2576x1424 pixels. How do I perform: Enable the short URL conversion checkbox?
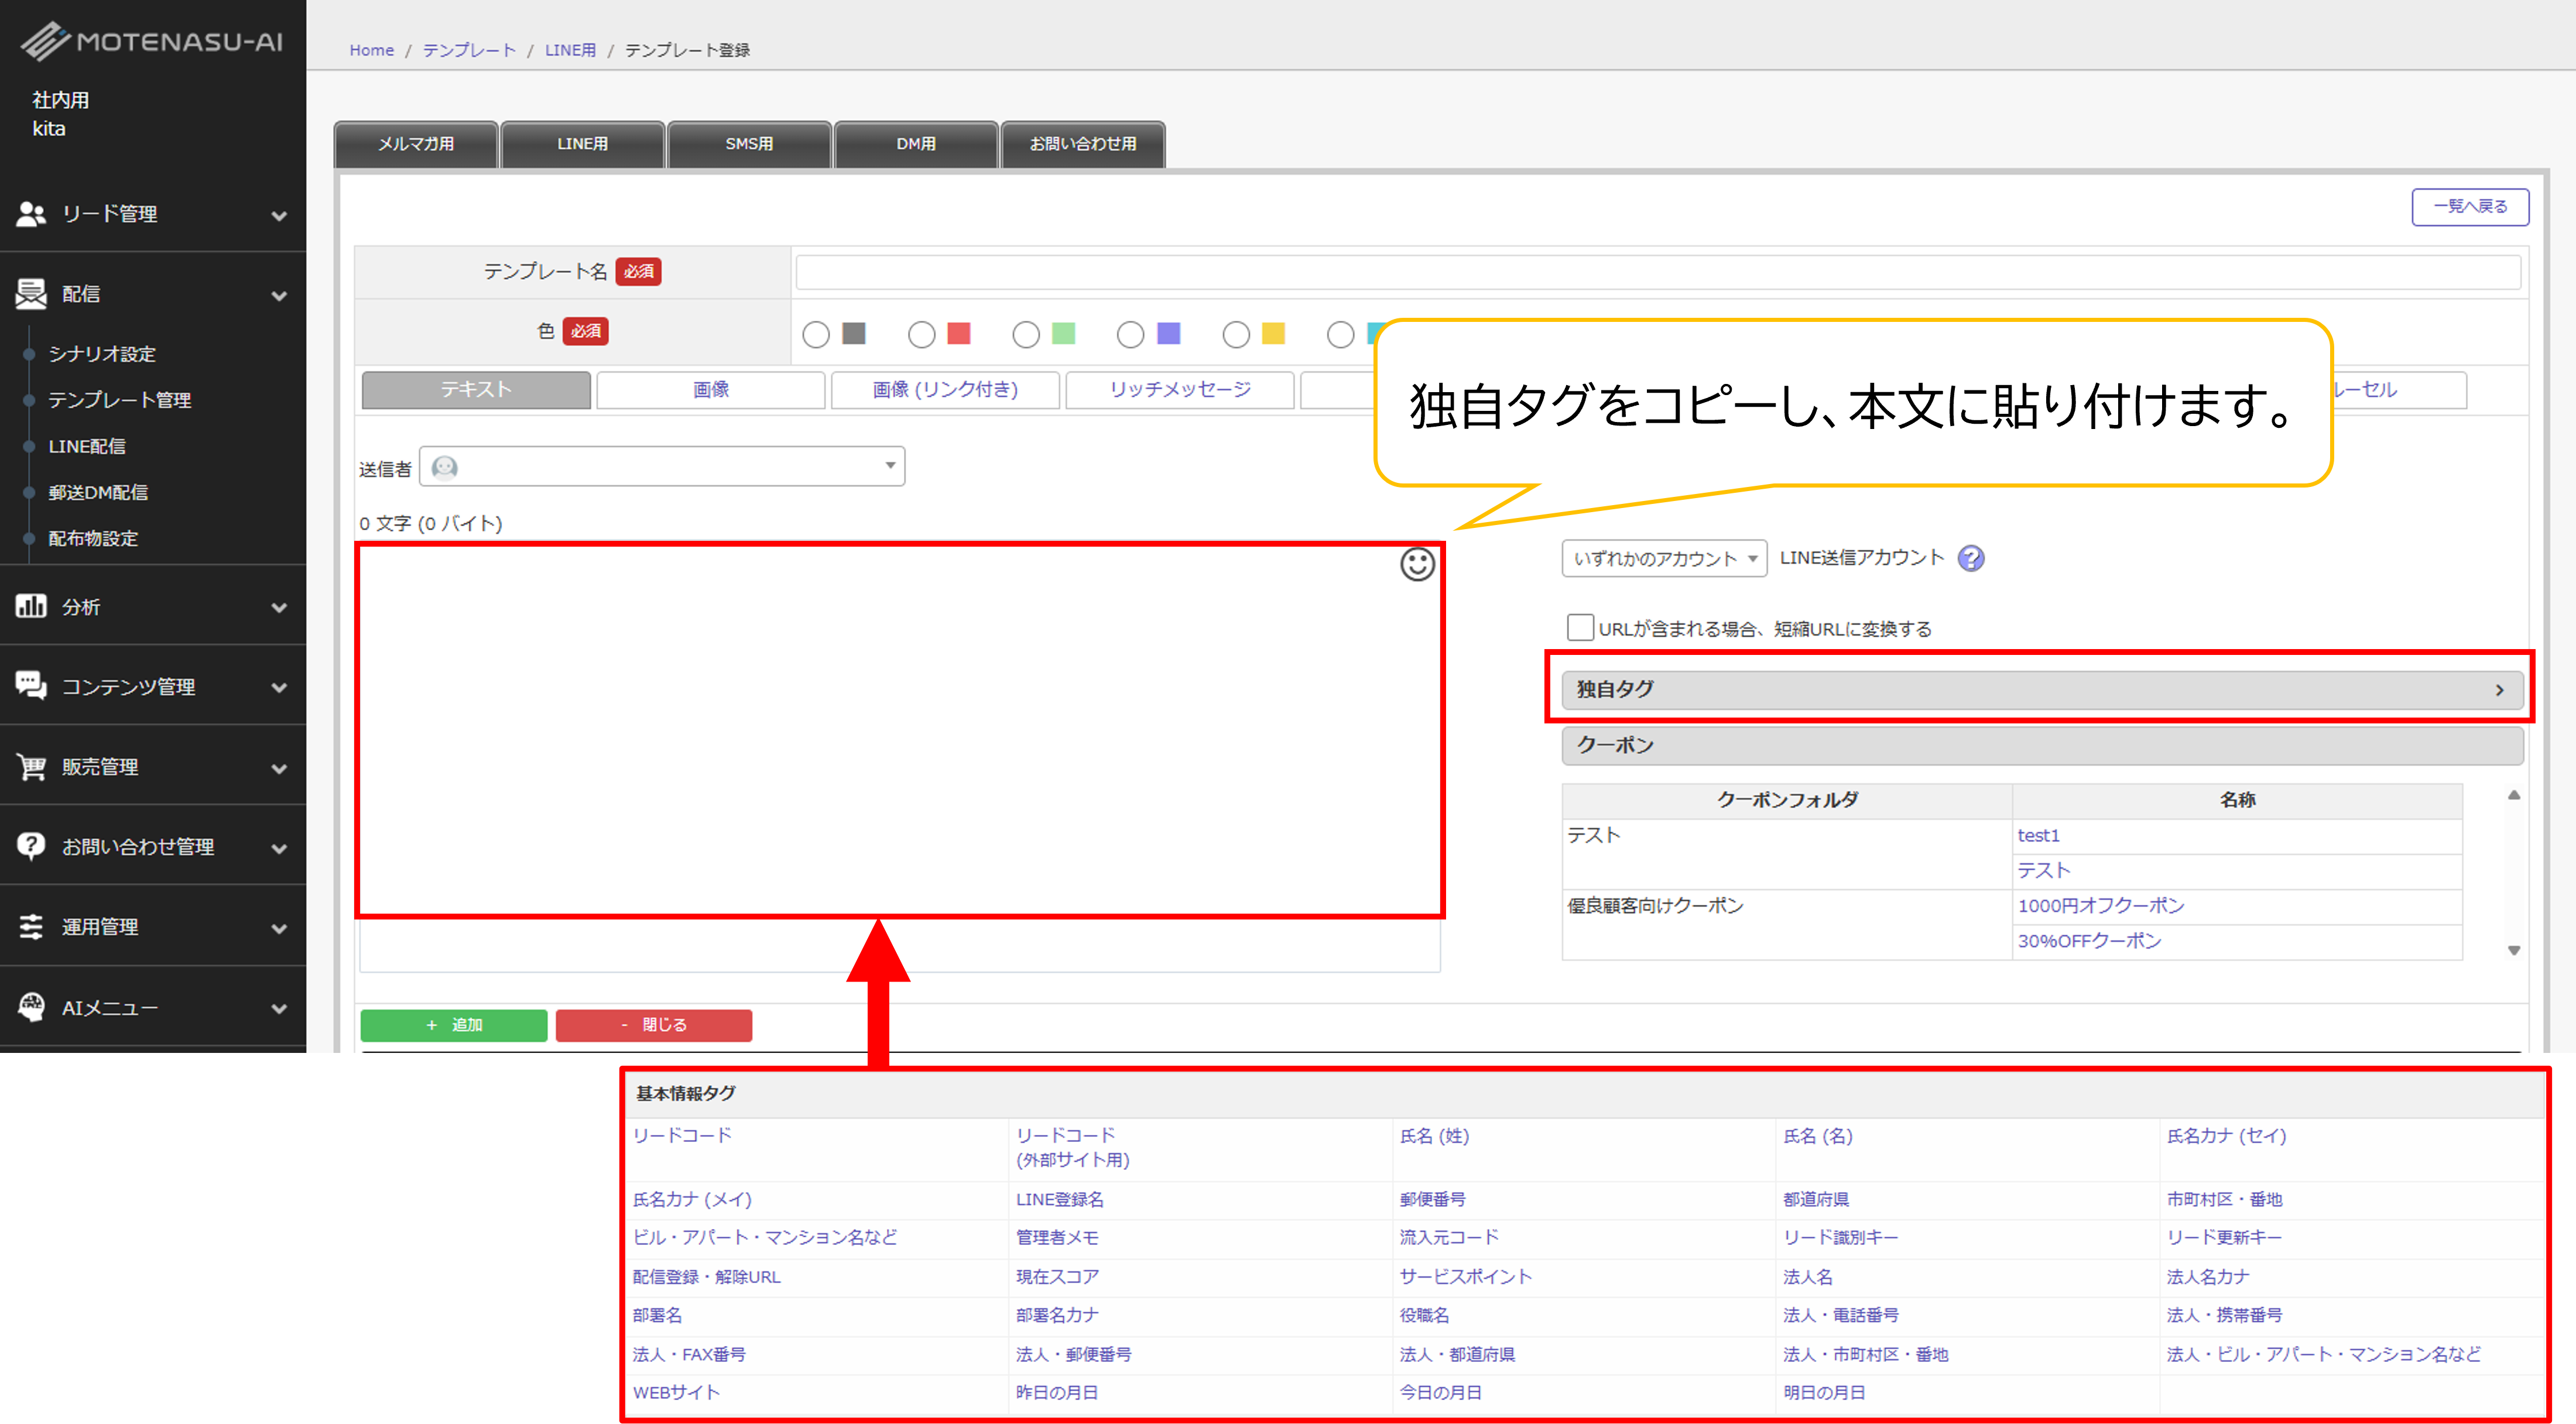(x=1580, y=628)
